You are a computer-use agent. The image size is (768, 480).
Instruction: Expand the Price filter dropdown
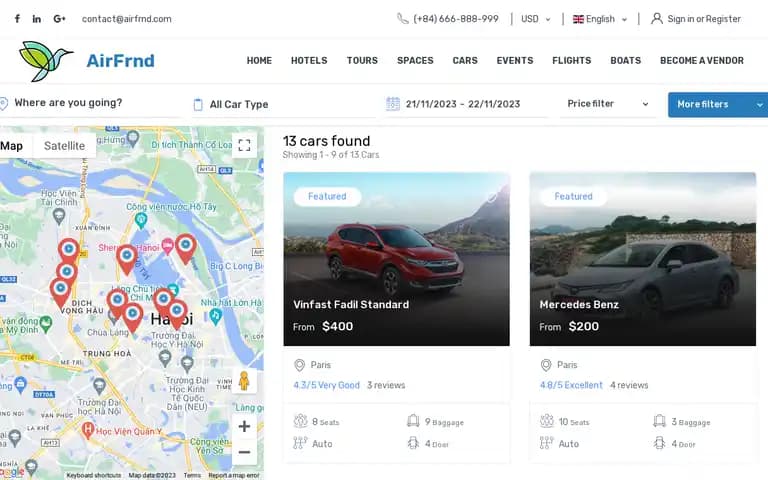click(x=607, y=104)
